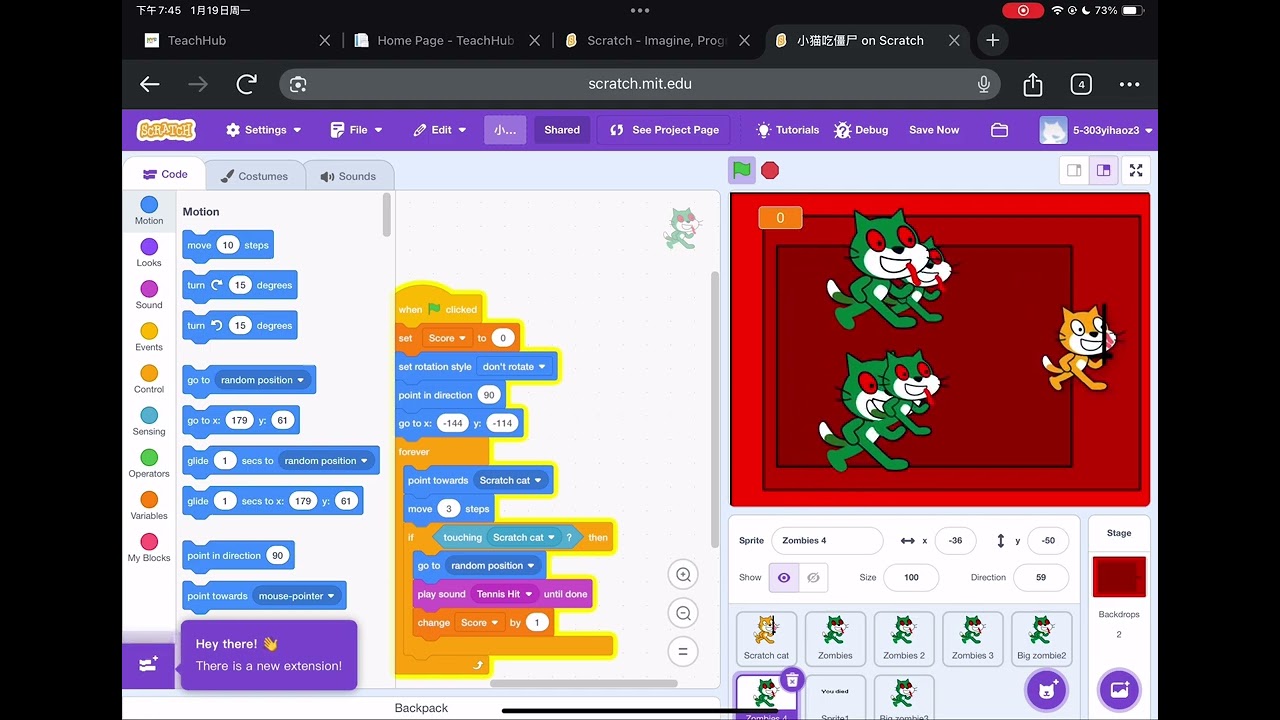
Task: Switch to large stage layout
Action: 1104,170
